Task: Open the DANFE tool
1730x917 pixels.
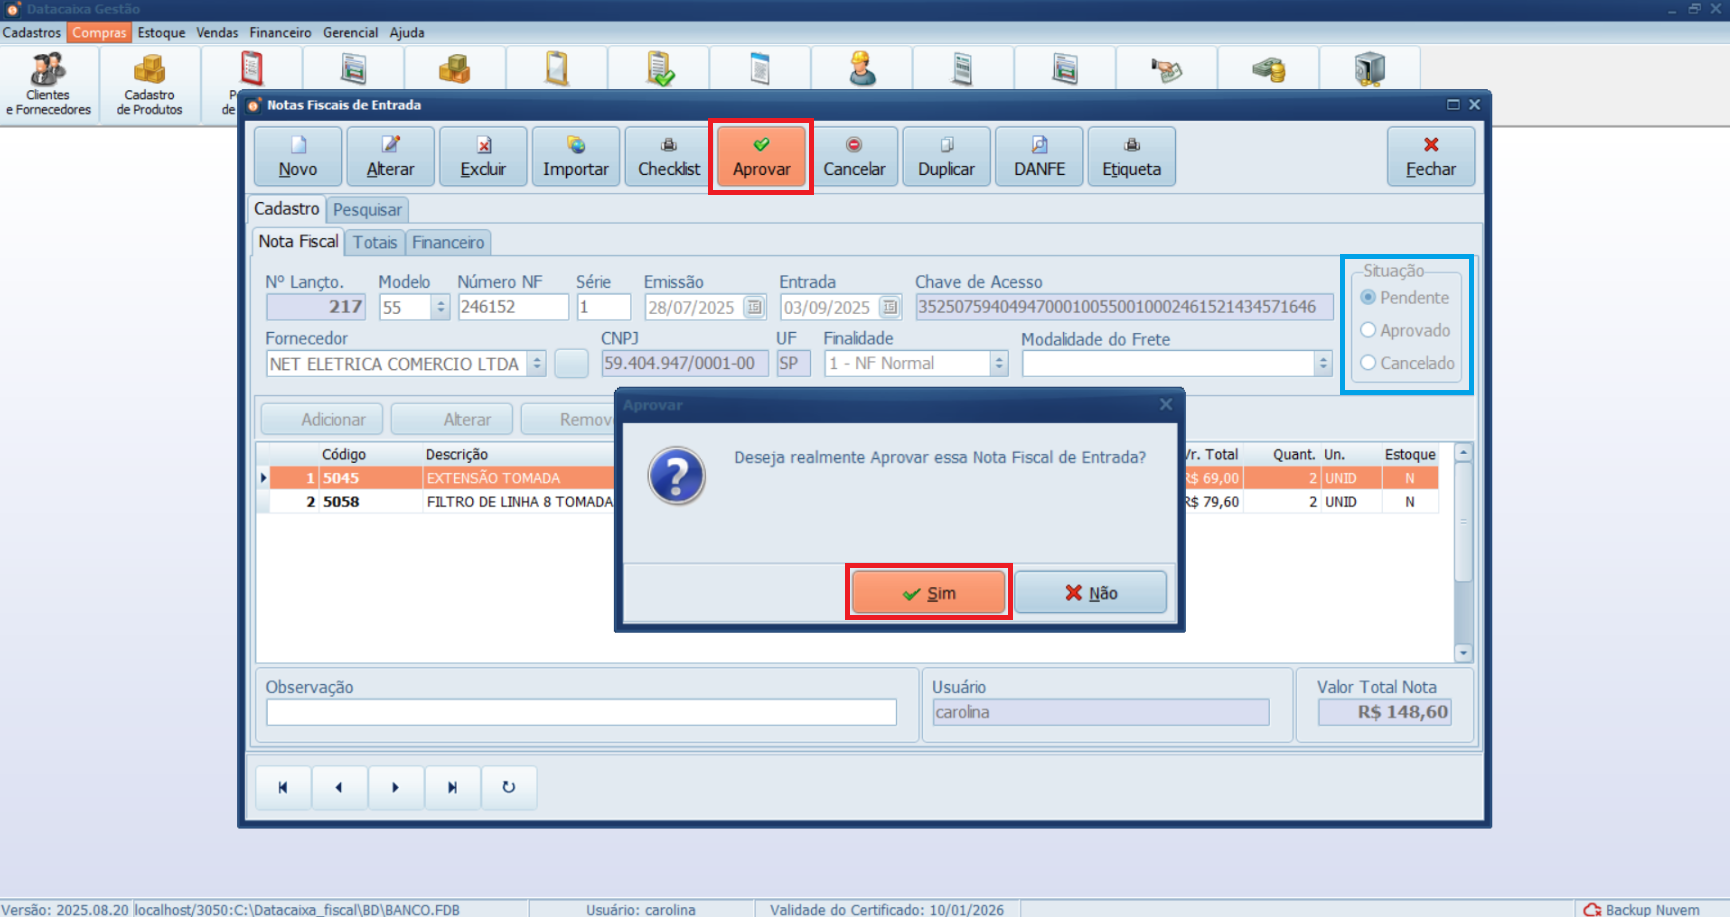Action: pos(1038,156)
